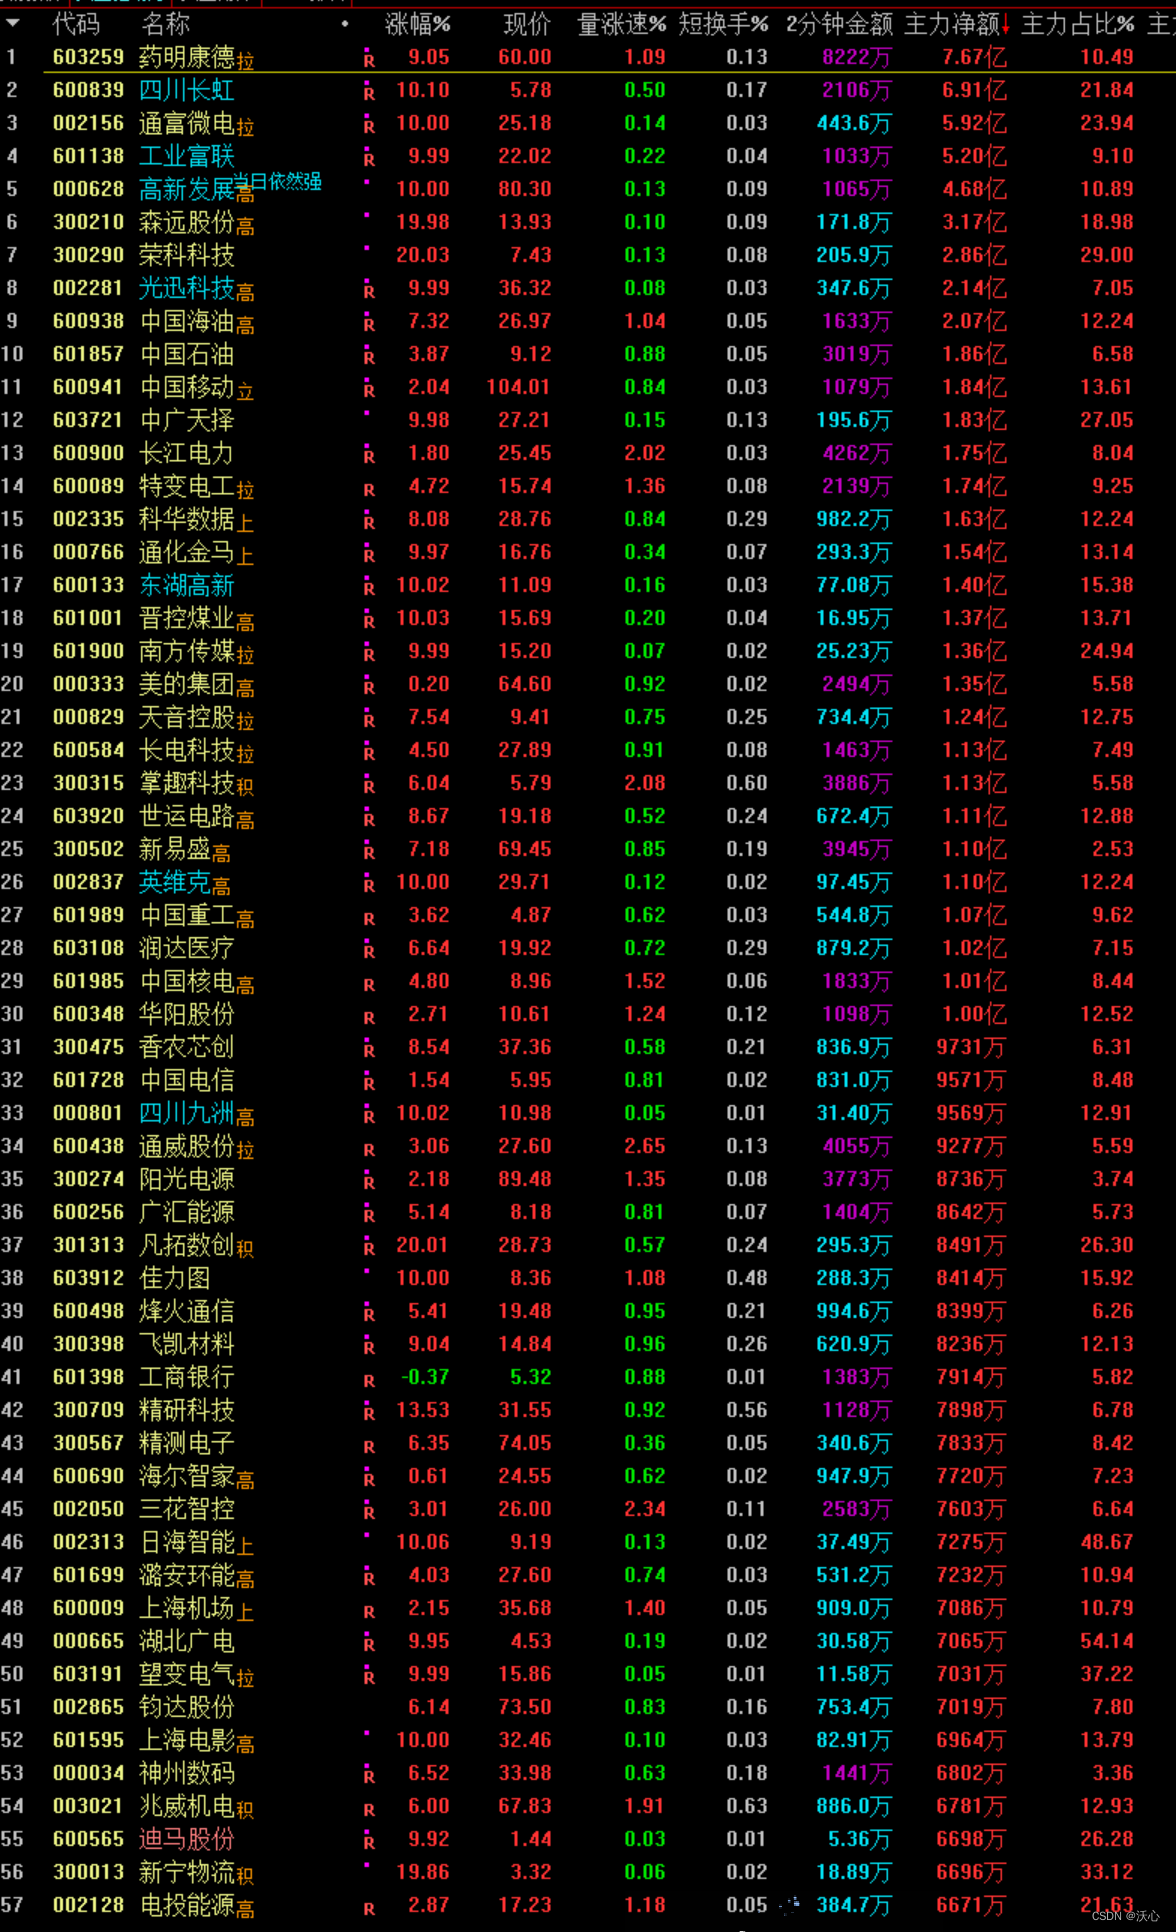Select stock name 晋控煤业
This screenshot has width=1176, height=1932.
187,618
